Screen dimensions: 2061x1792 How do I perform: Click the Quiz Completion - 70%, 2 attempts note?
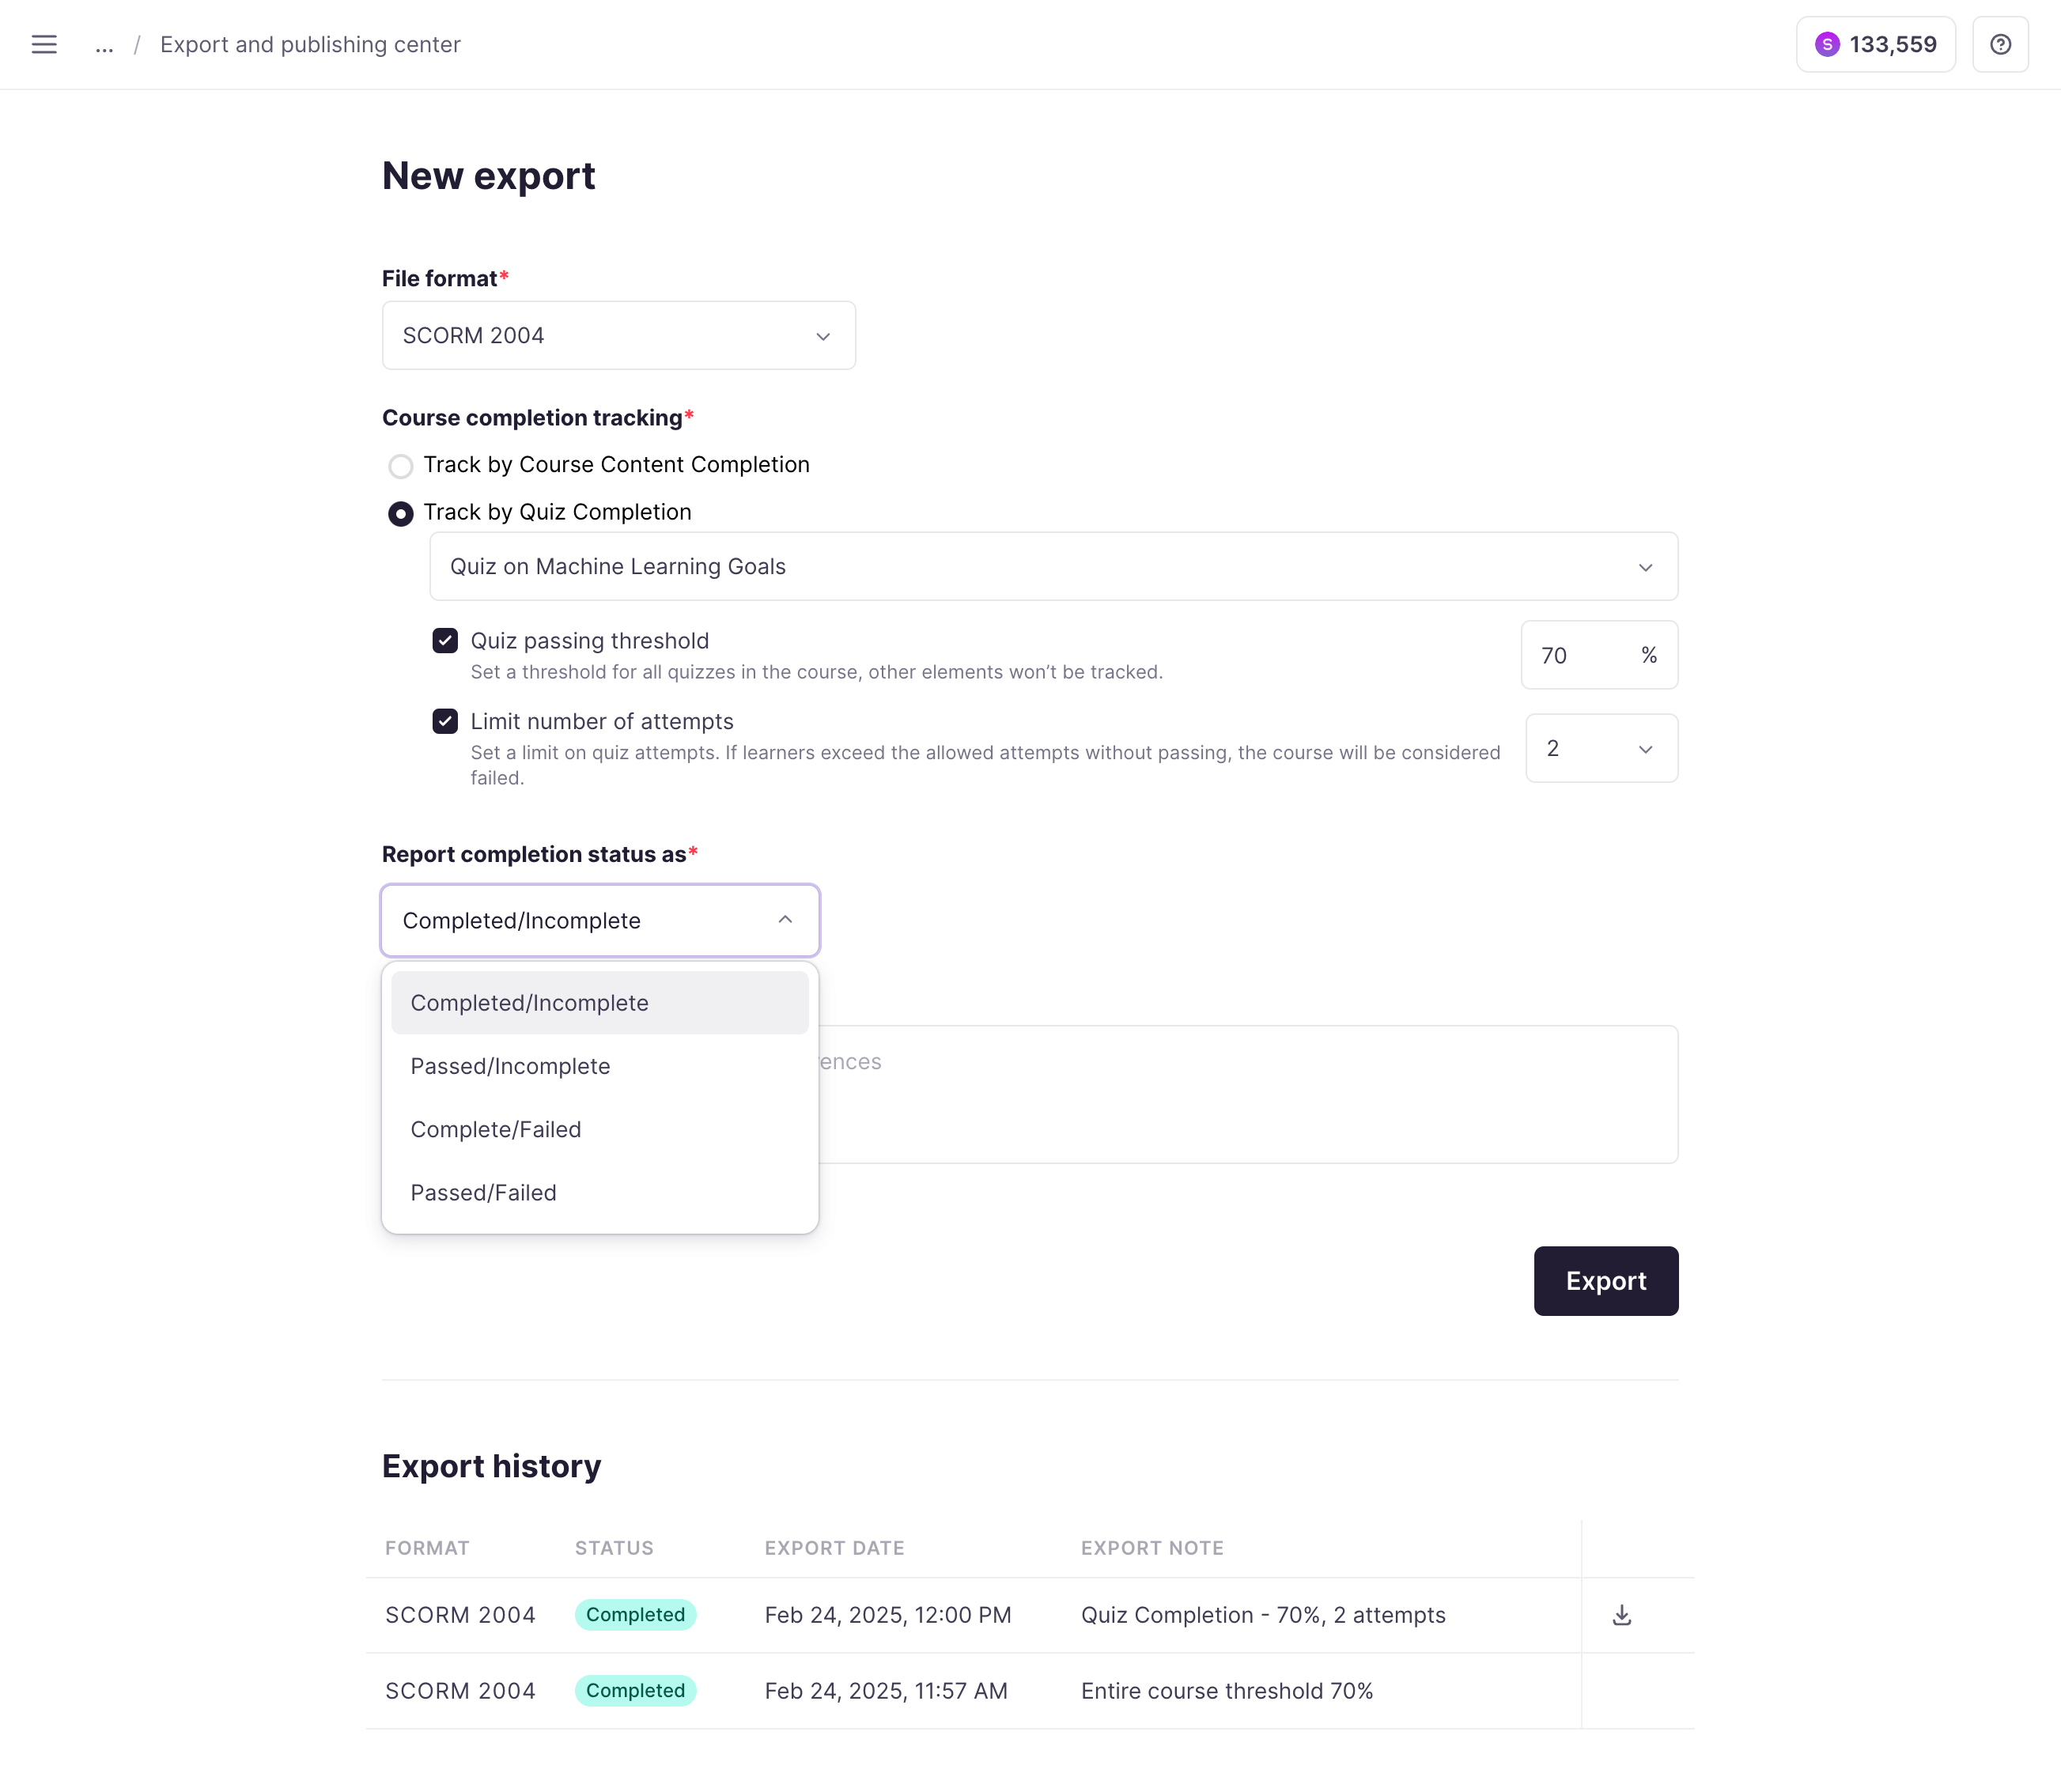click(1263, 1615)
